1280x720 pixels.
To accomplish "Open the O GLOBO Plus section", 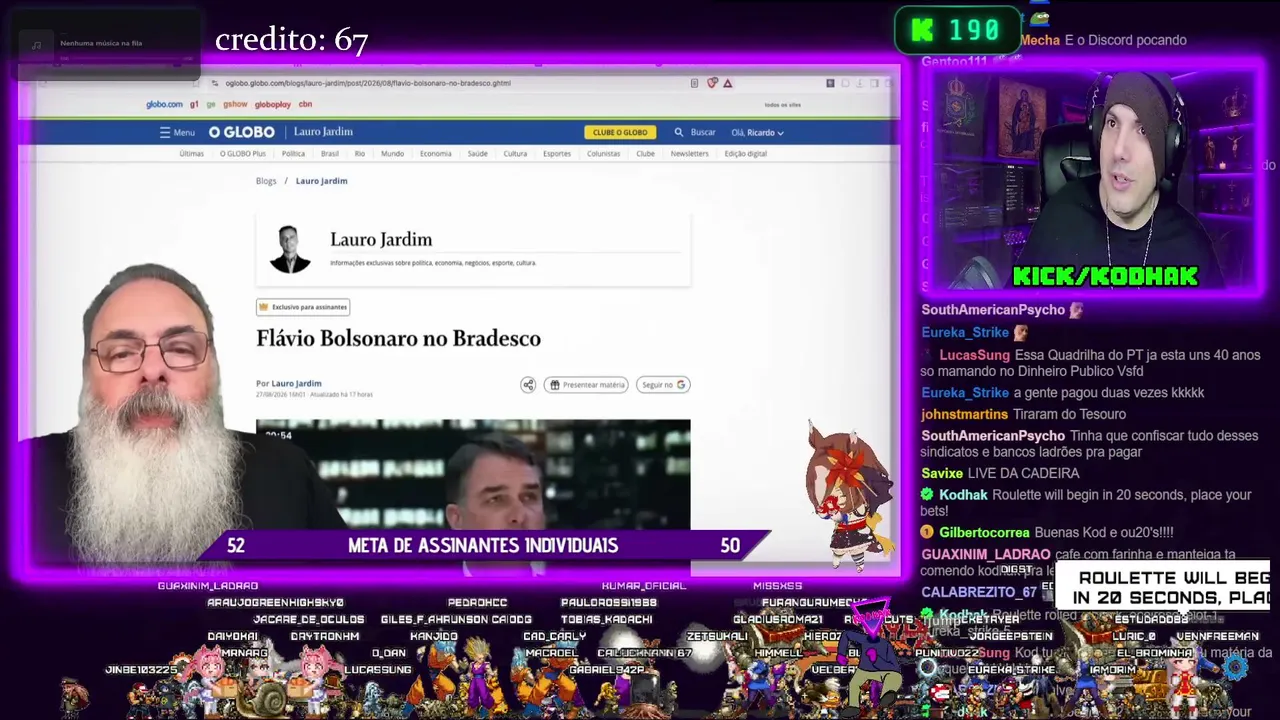I will tap(243, 154).
